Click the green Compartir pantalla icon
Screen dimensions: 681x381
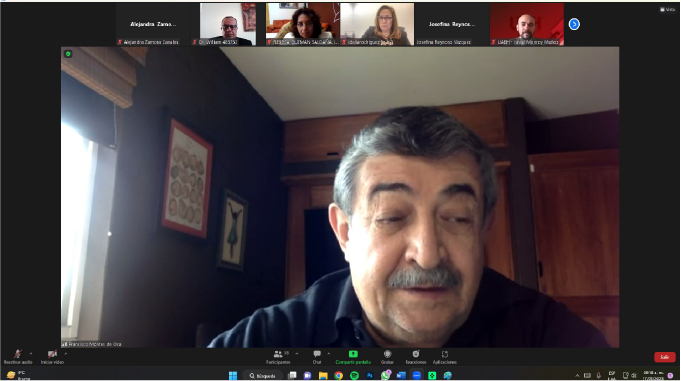pos(353,354)
